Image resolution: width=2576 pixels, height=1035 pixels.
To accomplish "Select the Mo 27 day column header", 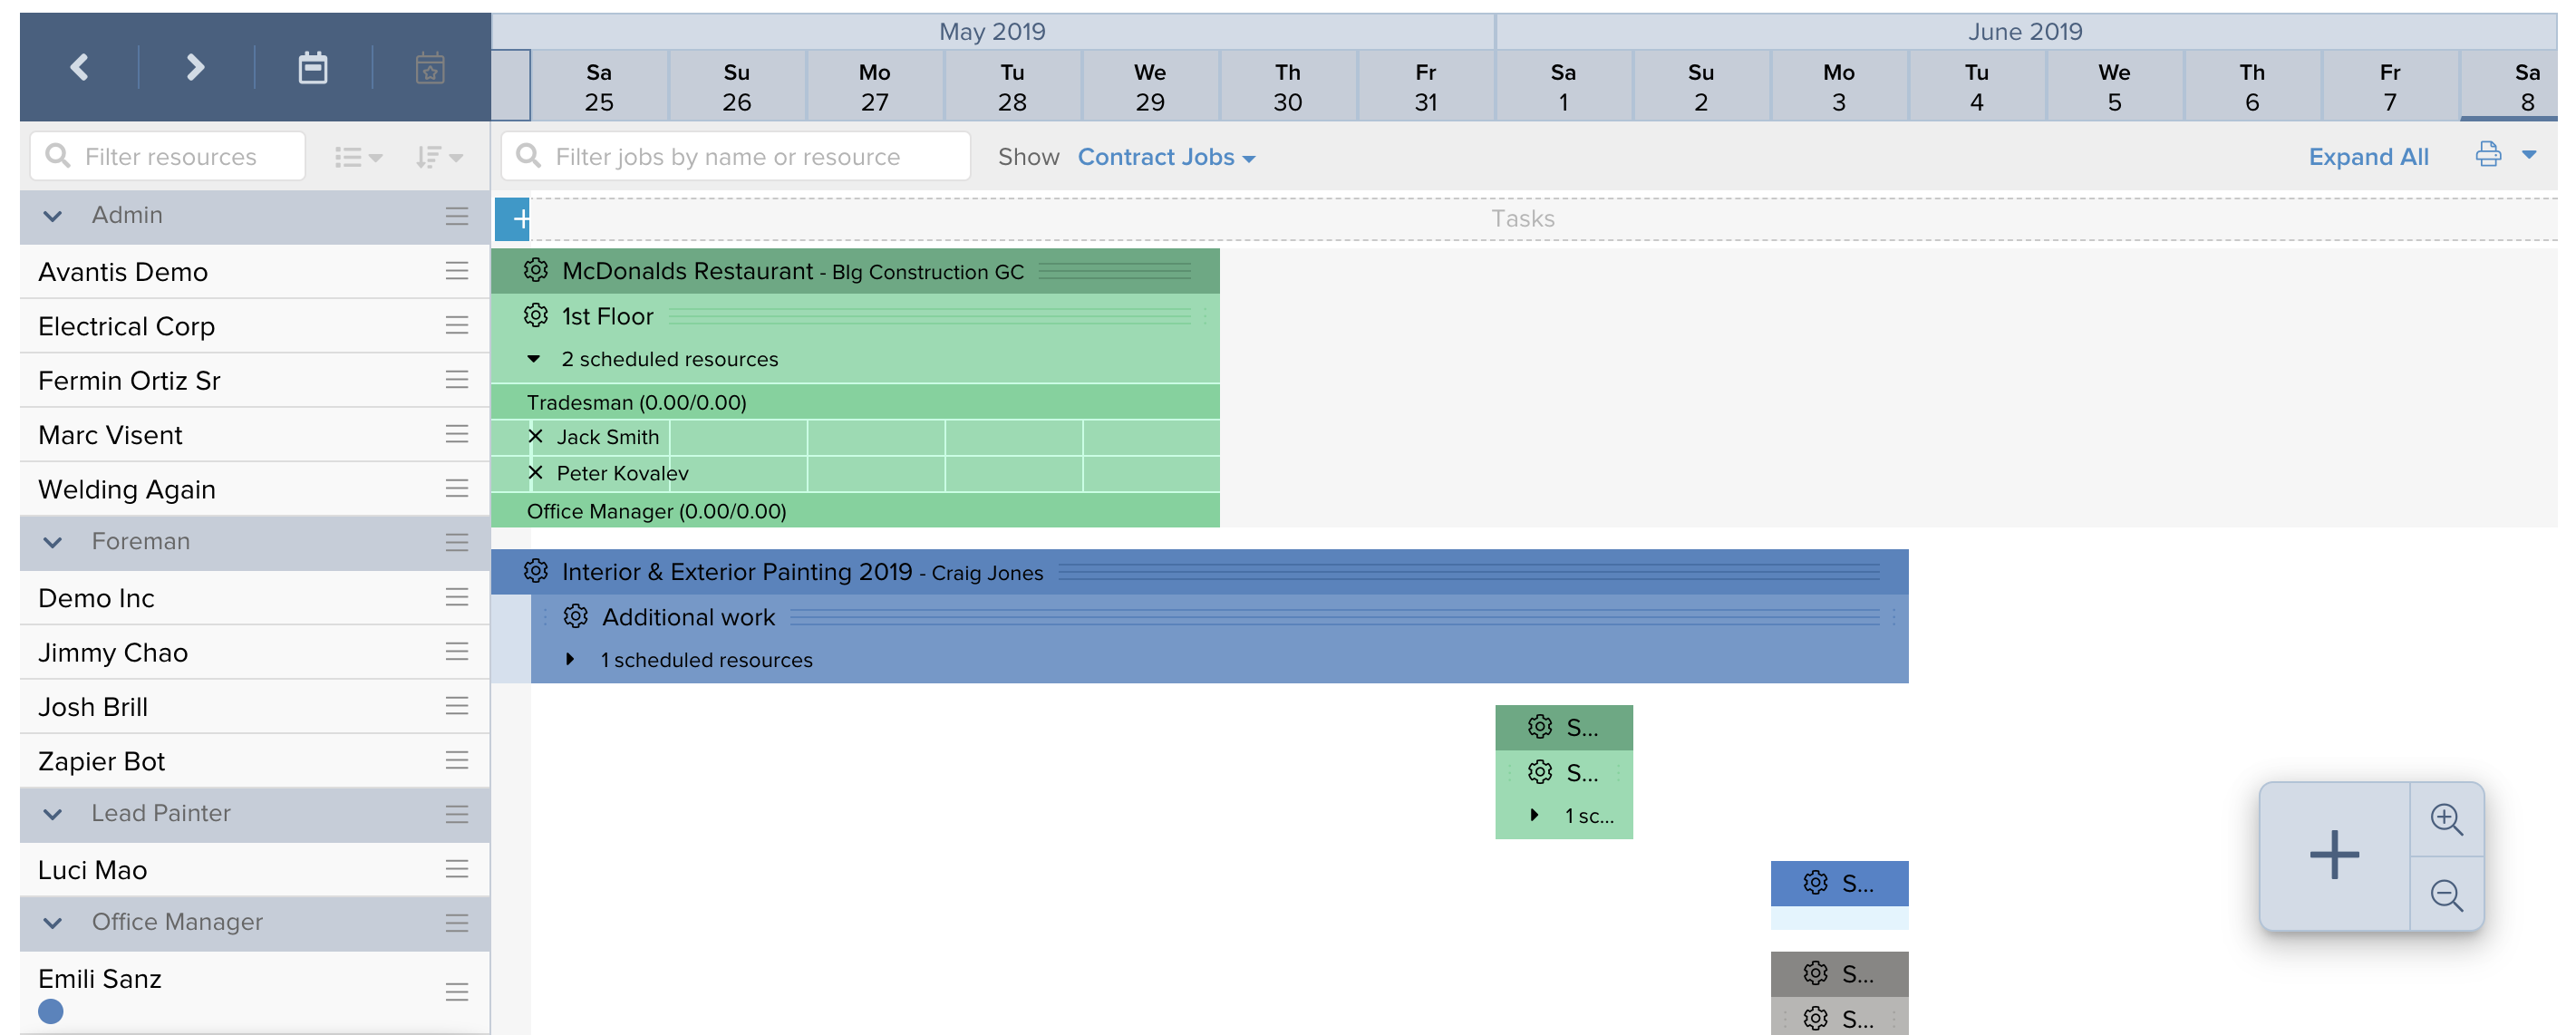I will pyautogui.click(x=875, y=87).
